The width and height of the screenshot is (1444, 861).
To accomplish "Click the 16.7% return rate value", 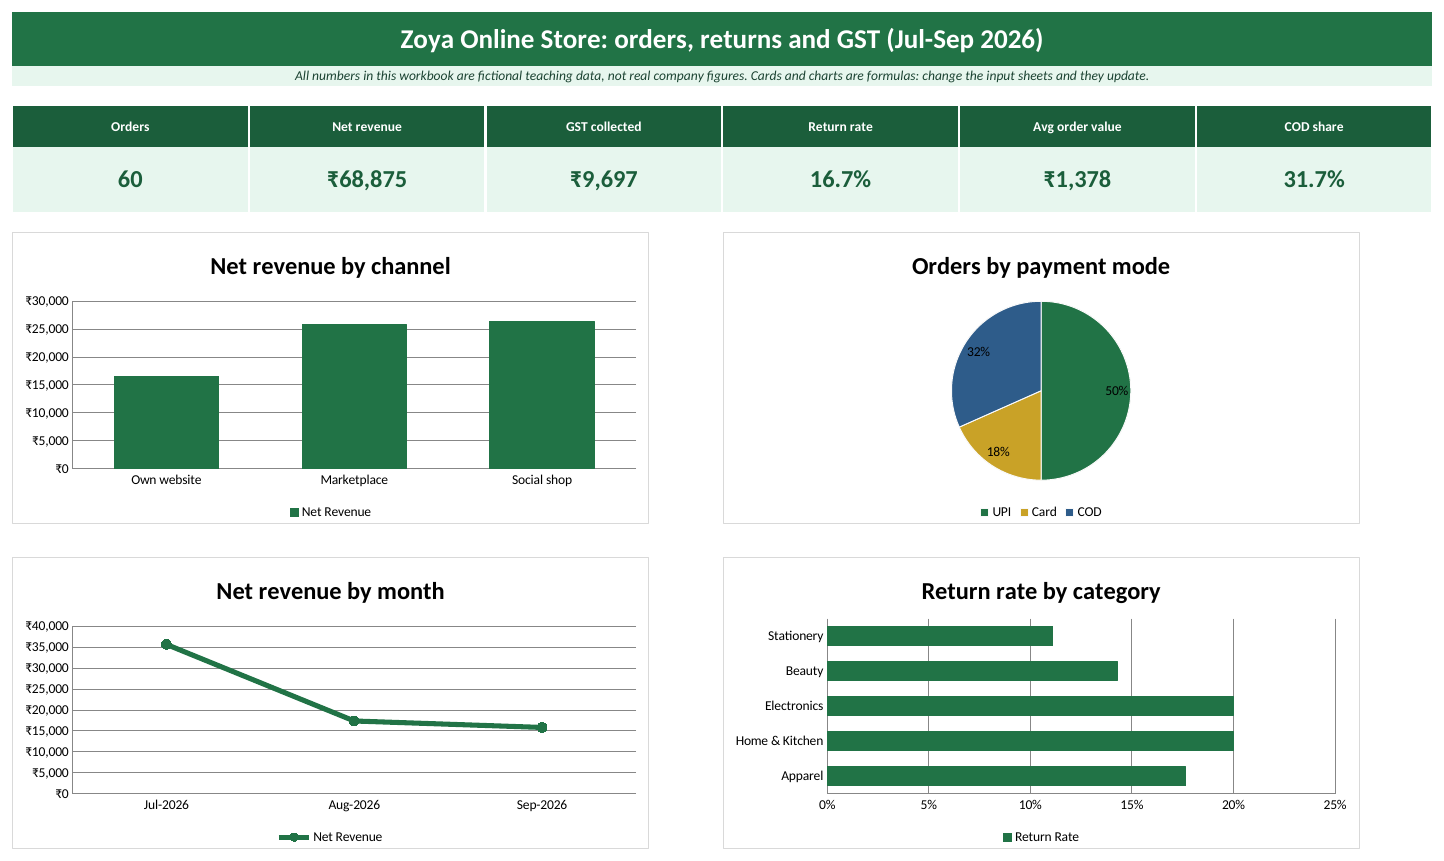I will pyautogui.click(x=840, y=180).
